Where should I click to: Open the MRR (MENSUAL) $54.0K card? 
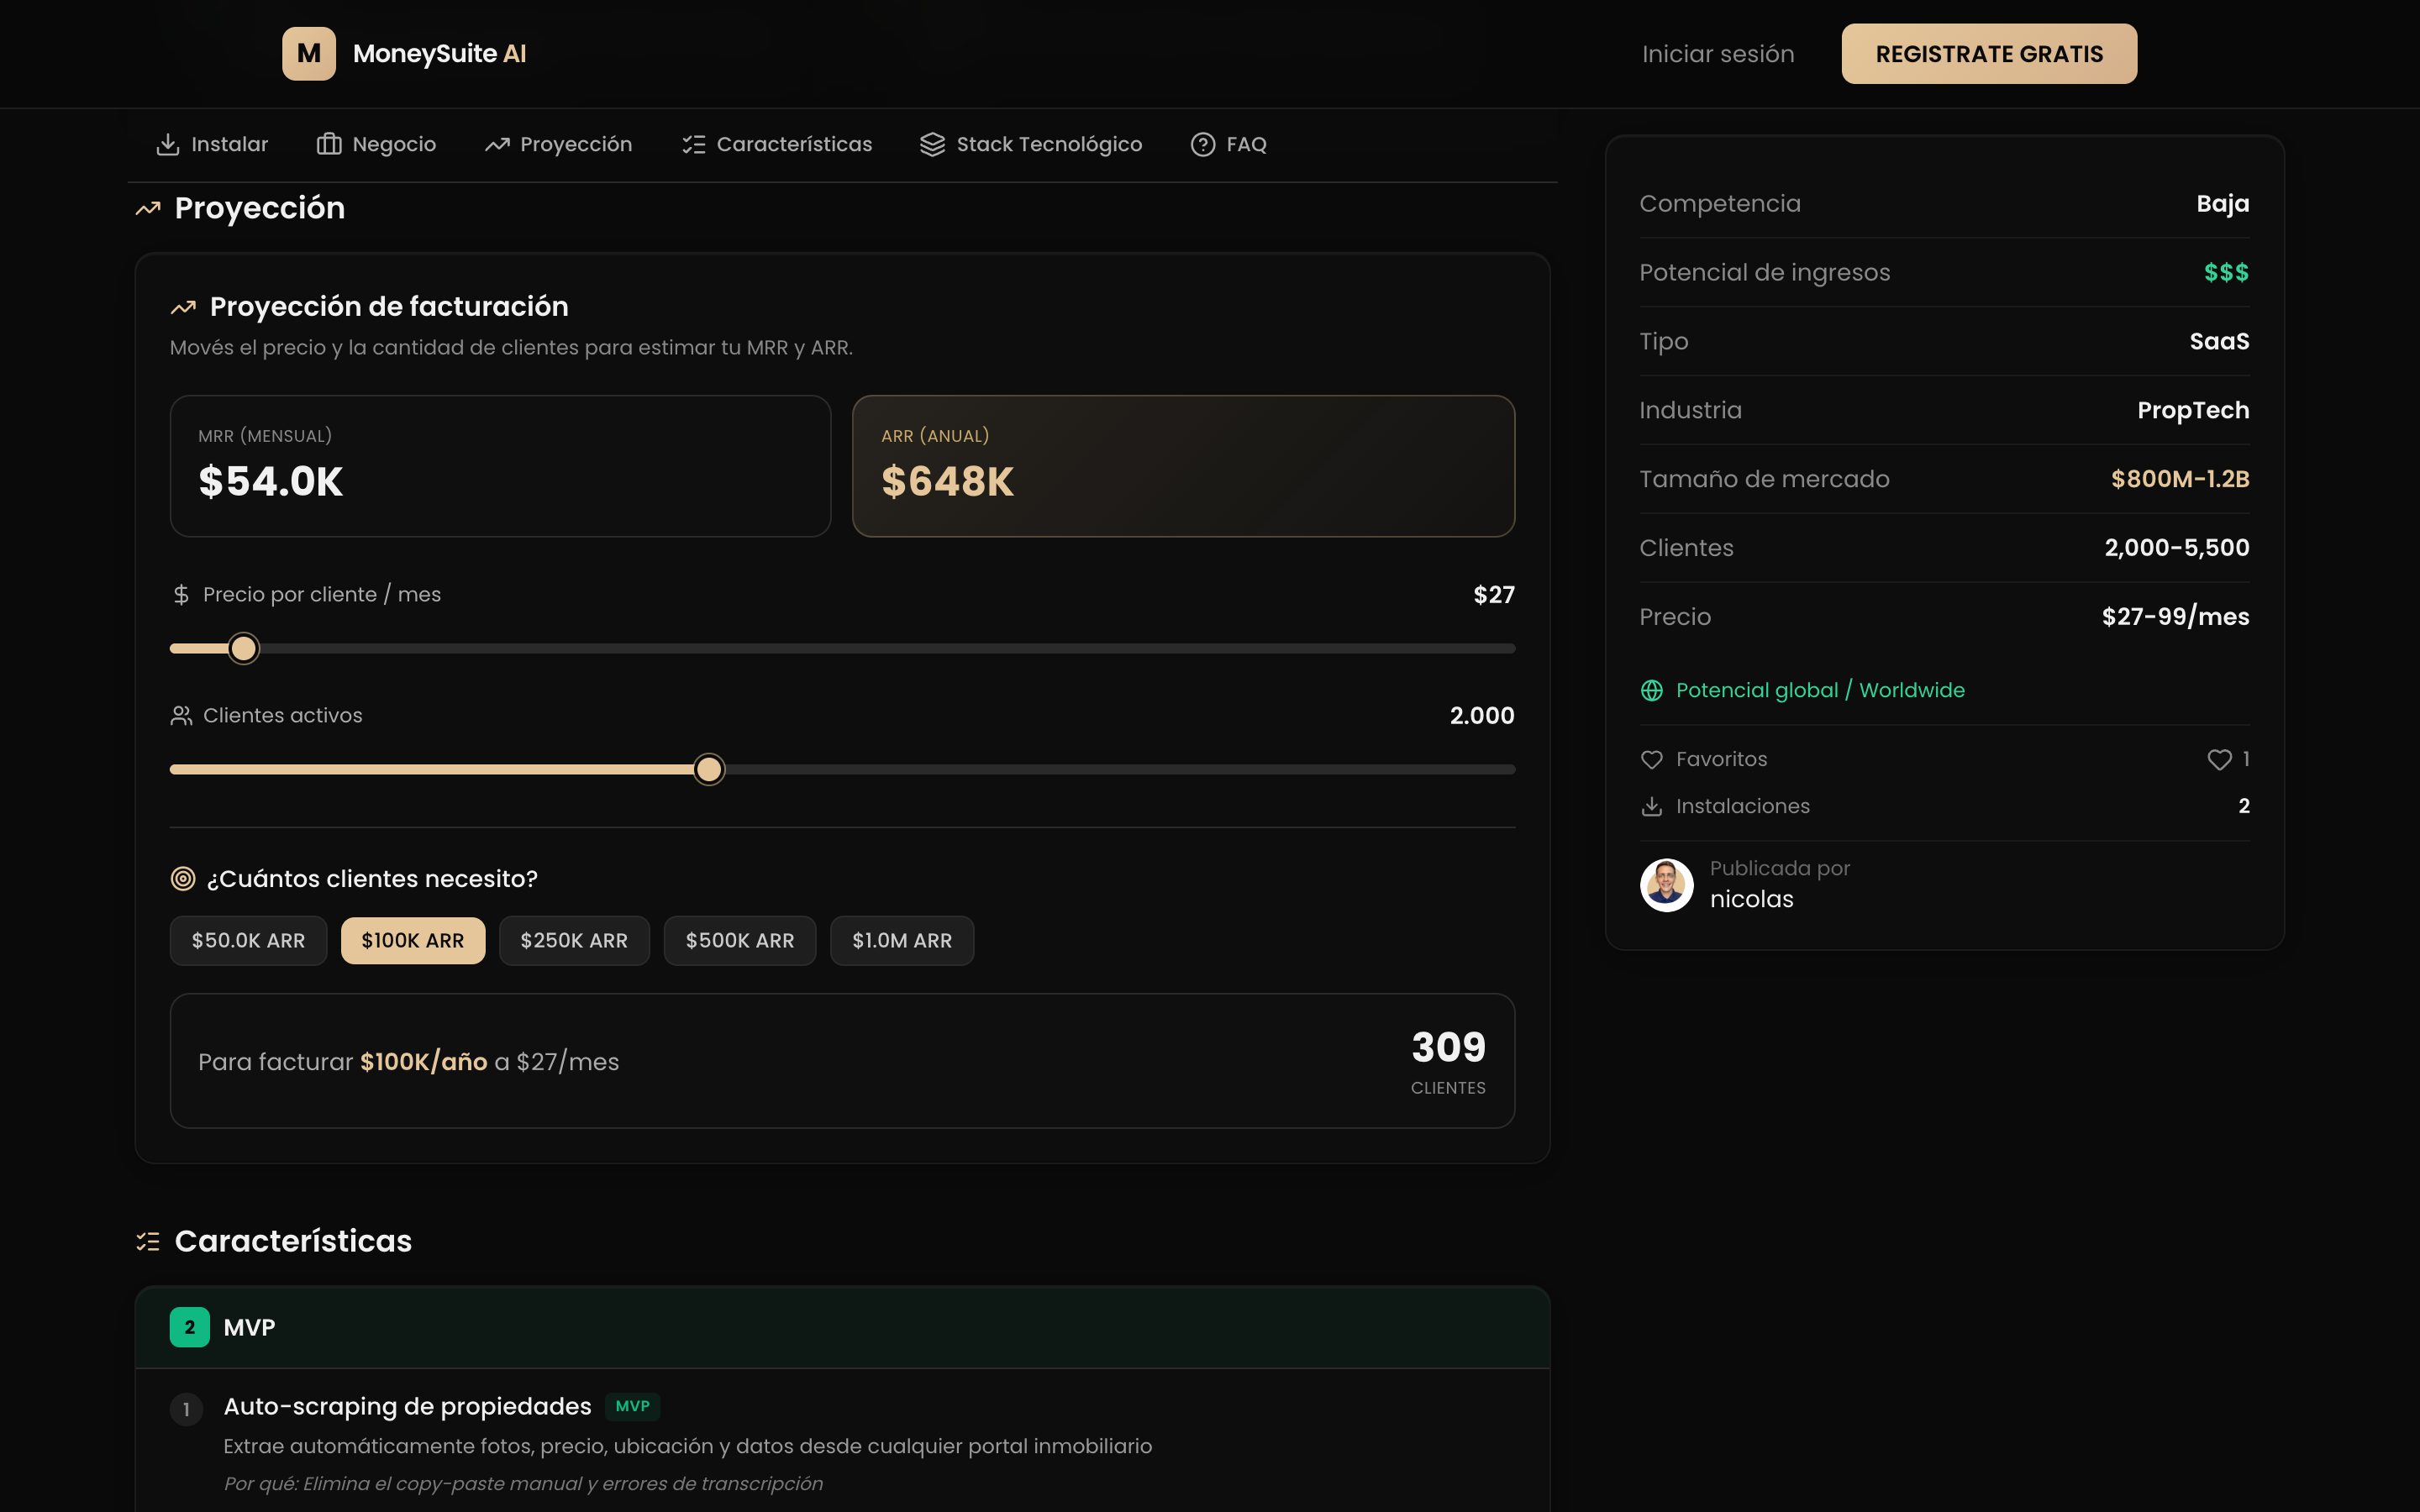[500, 466]
